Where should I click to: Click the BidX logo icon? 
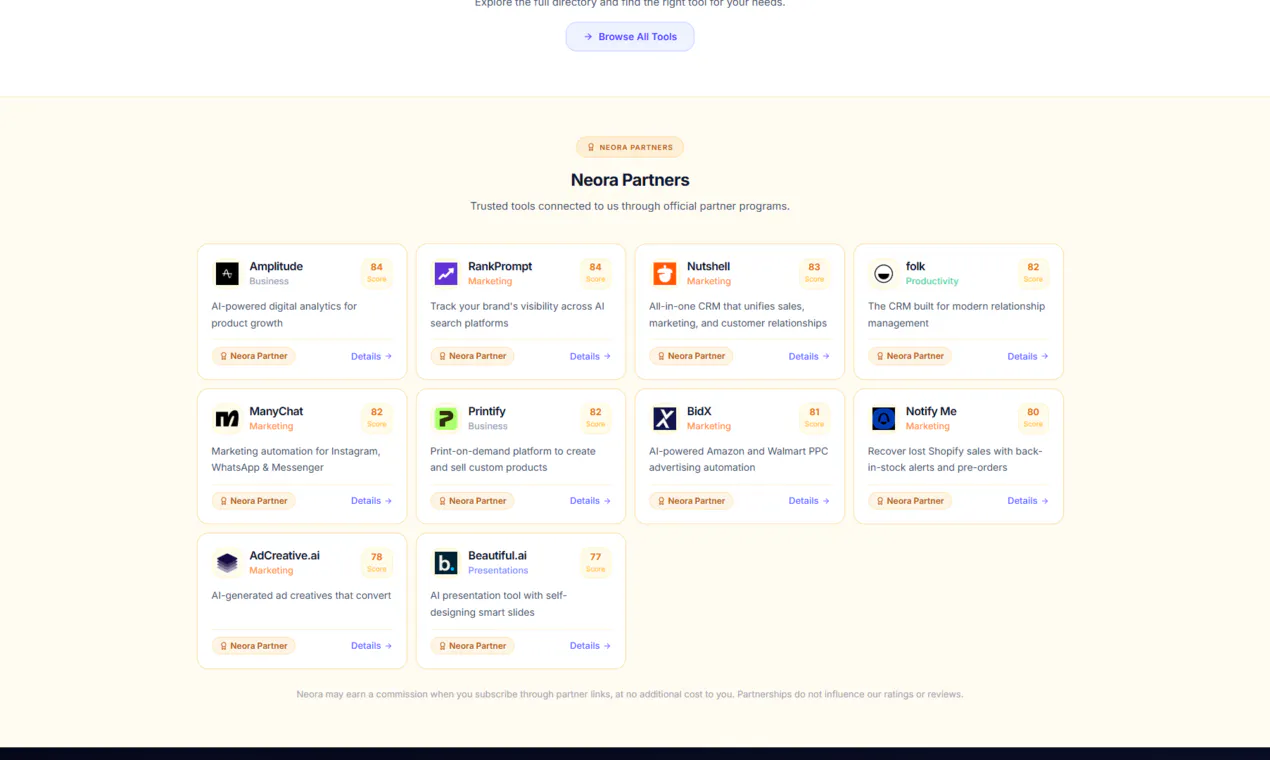coord(665,418)
